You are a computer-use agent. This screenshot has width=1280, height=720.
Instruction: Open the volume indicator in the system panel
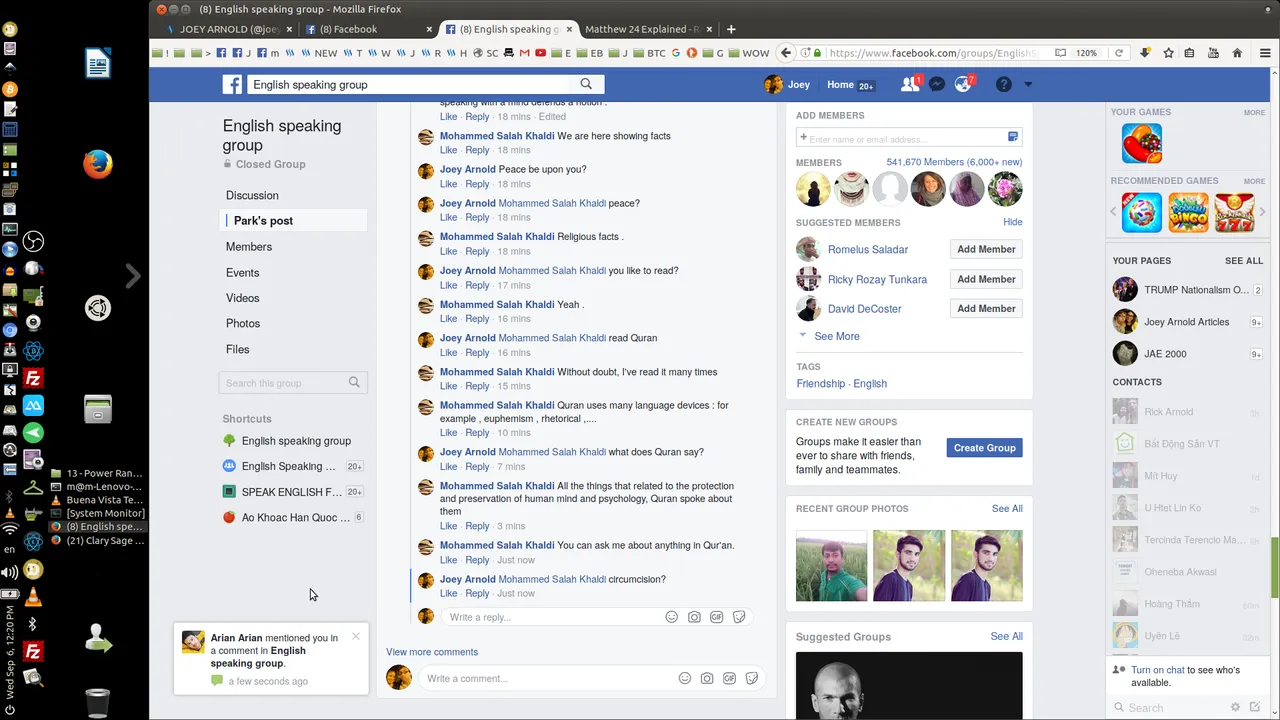10,573
